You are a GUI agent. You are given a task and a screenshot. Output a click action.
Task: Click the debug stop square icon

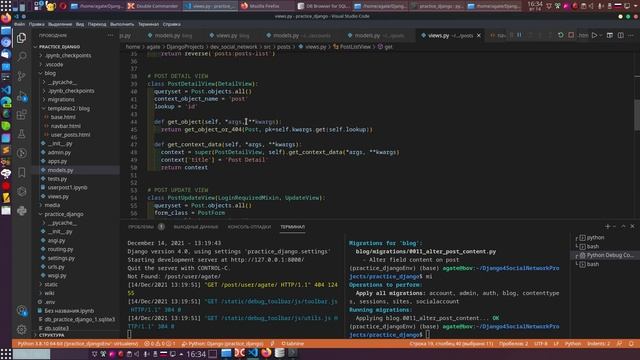coord(571,36)
